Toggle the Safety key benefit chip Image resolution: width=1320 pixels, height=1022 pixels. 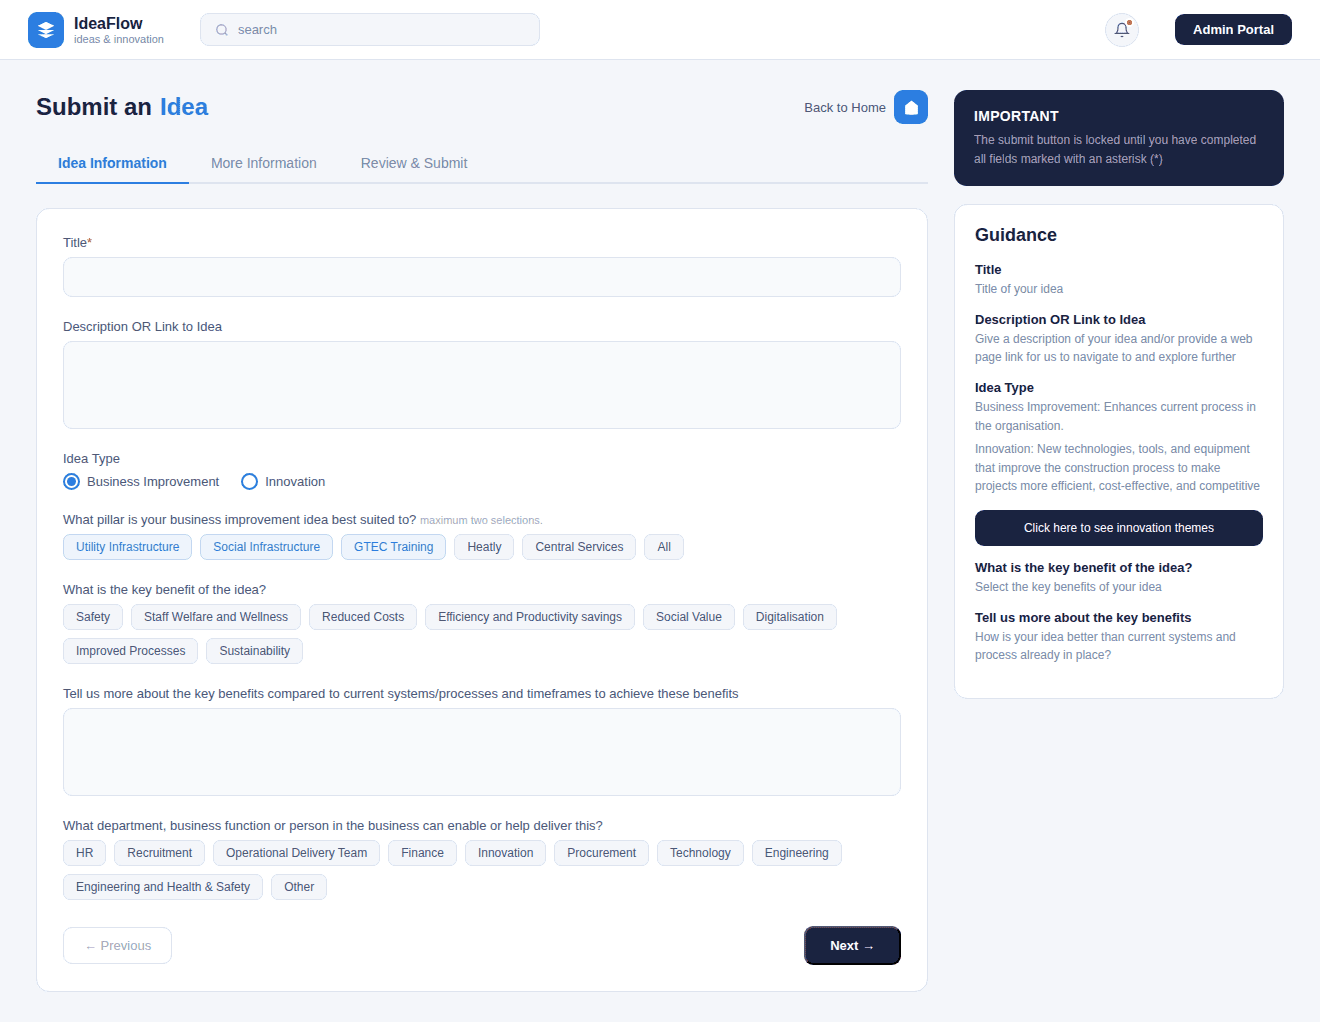93,617
